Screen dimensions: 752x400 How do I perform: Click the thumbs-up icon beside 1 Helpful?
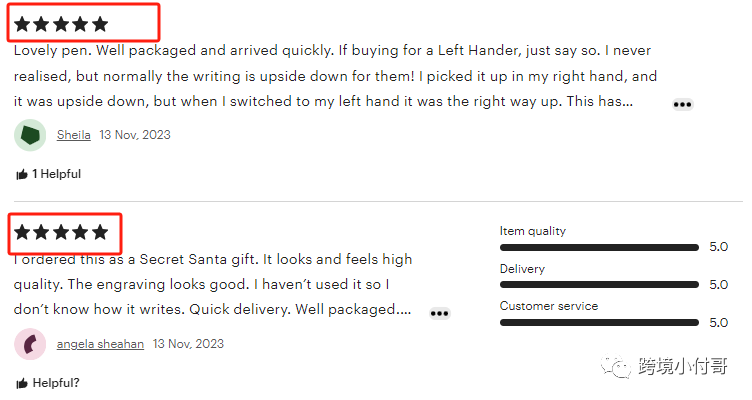pyautogui.click(x=22, y=174)
